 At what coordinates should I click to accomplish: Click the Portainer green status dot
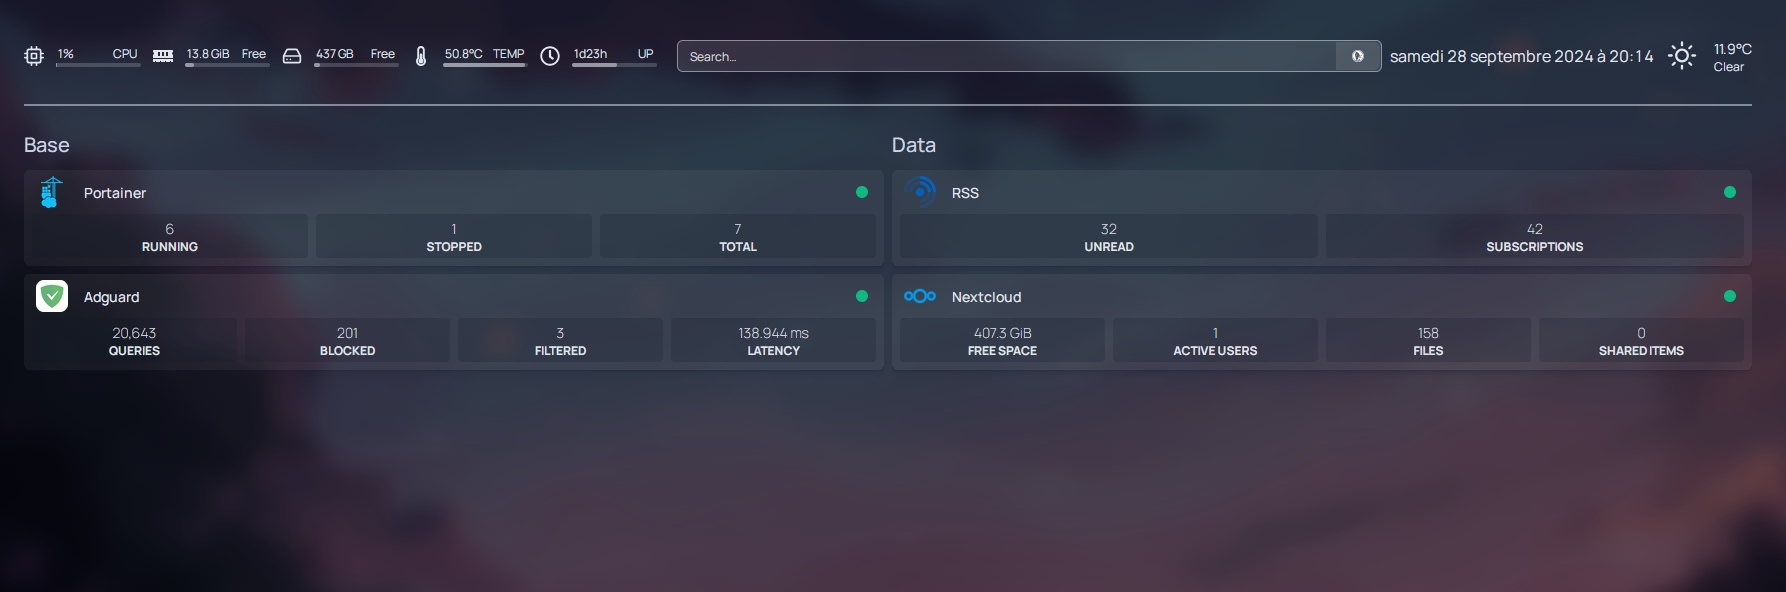(x=862, y=192)
